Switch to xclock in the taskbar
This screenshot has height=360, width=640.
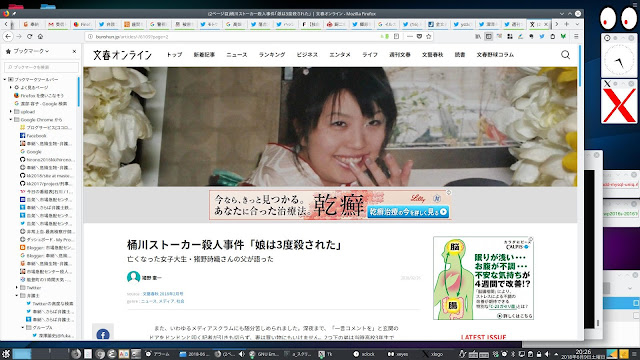click(364, 354)
